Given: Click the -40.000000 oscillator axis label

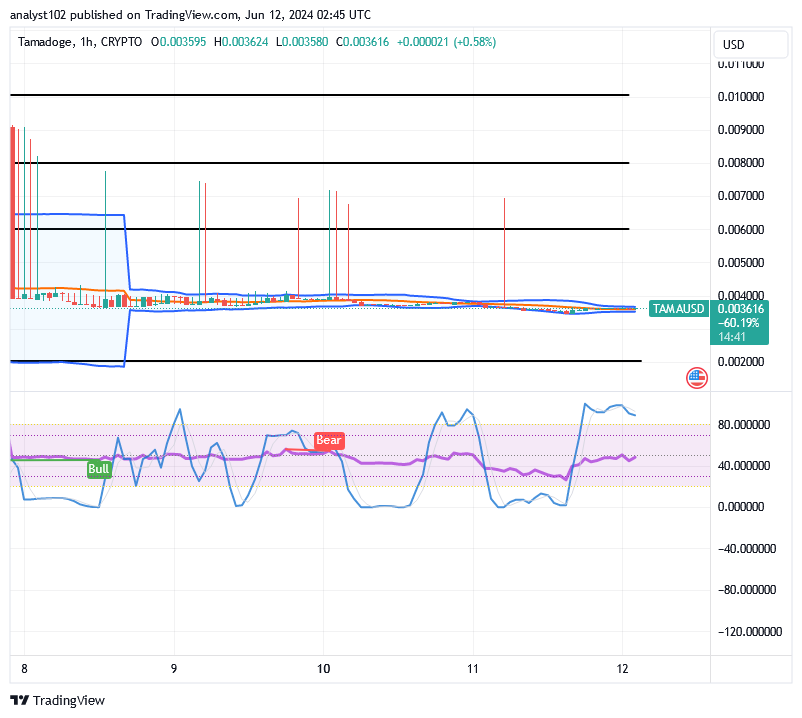Looking at the screenshot, I should pos(747,549).
